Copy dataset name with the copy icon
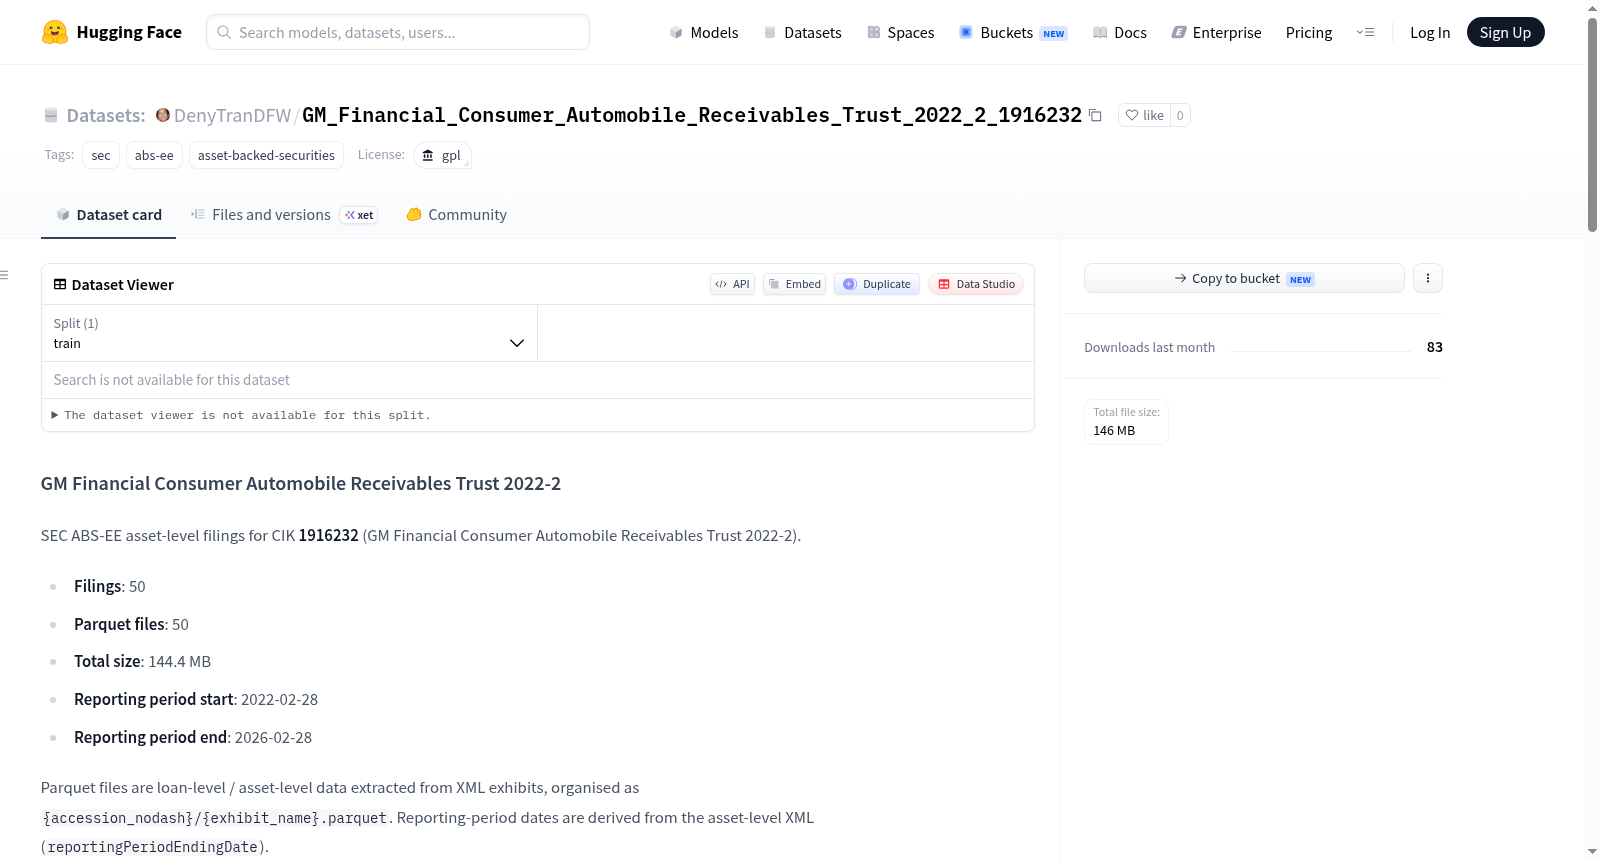This screenshot has width=1600, height=861. tap(1095, 115)
